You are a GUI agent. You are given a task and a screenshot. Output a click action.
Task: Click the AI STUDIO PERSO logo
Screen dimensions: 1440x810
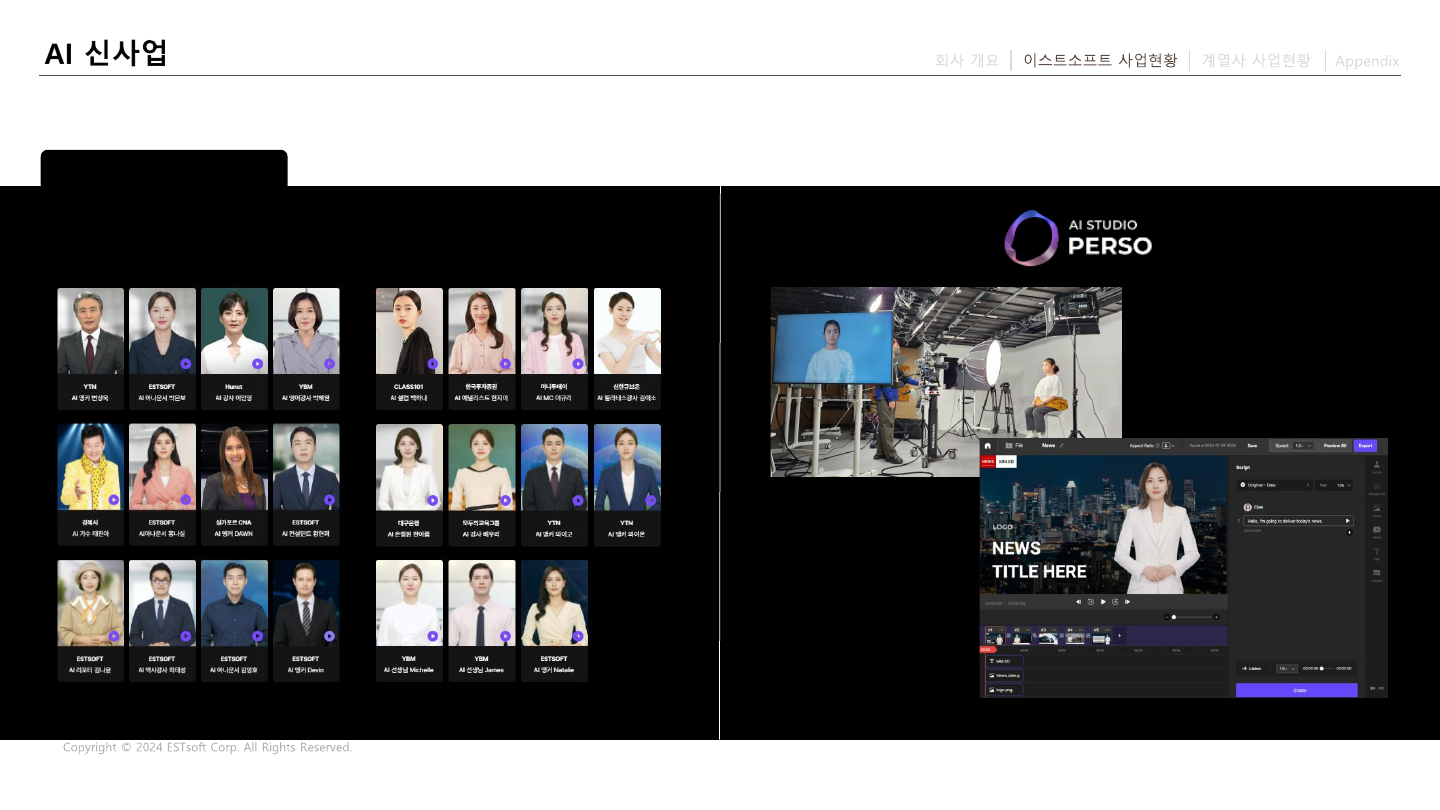1078,238
